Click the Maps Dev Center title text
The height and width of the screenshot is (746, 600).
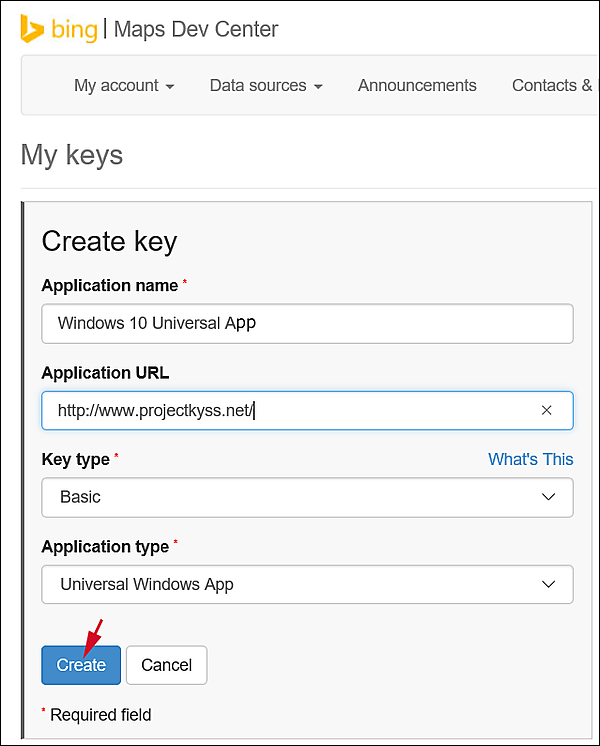196,29
